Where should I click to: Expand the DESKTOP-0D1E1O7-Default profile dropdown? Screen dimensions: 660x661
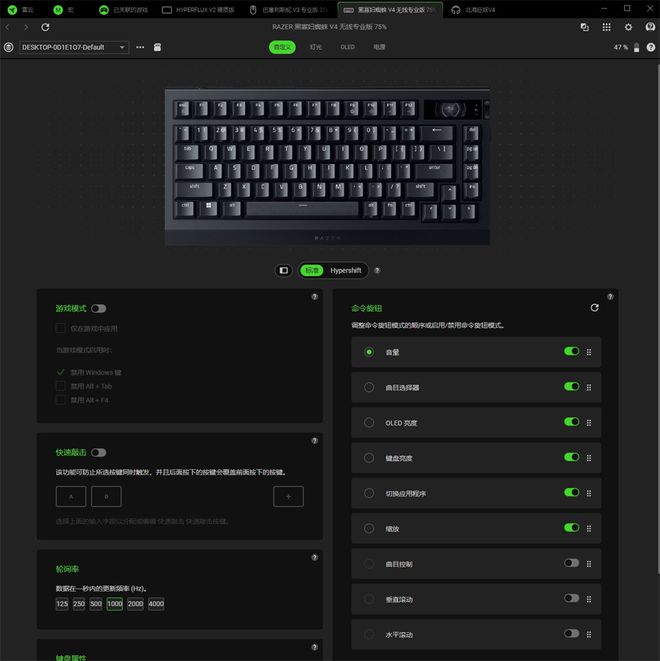coord(74,47)
